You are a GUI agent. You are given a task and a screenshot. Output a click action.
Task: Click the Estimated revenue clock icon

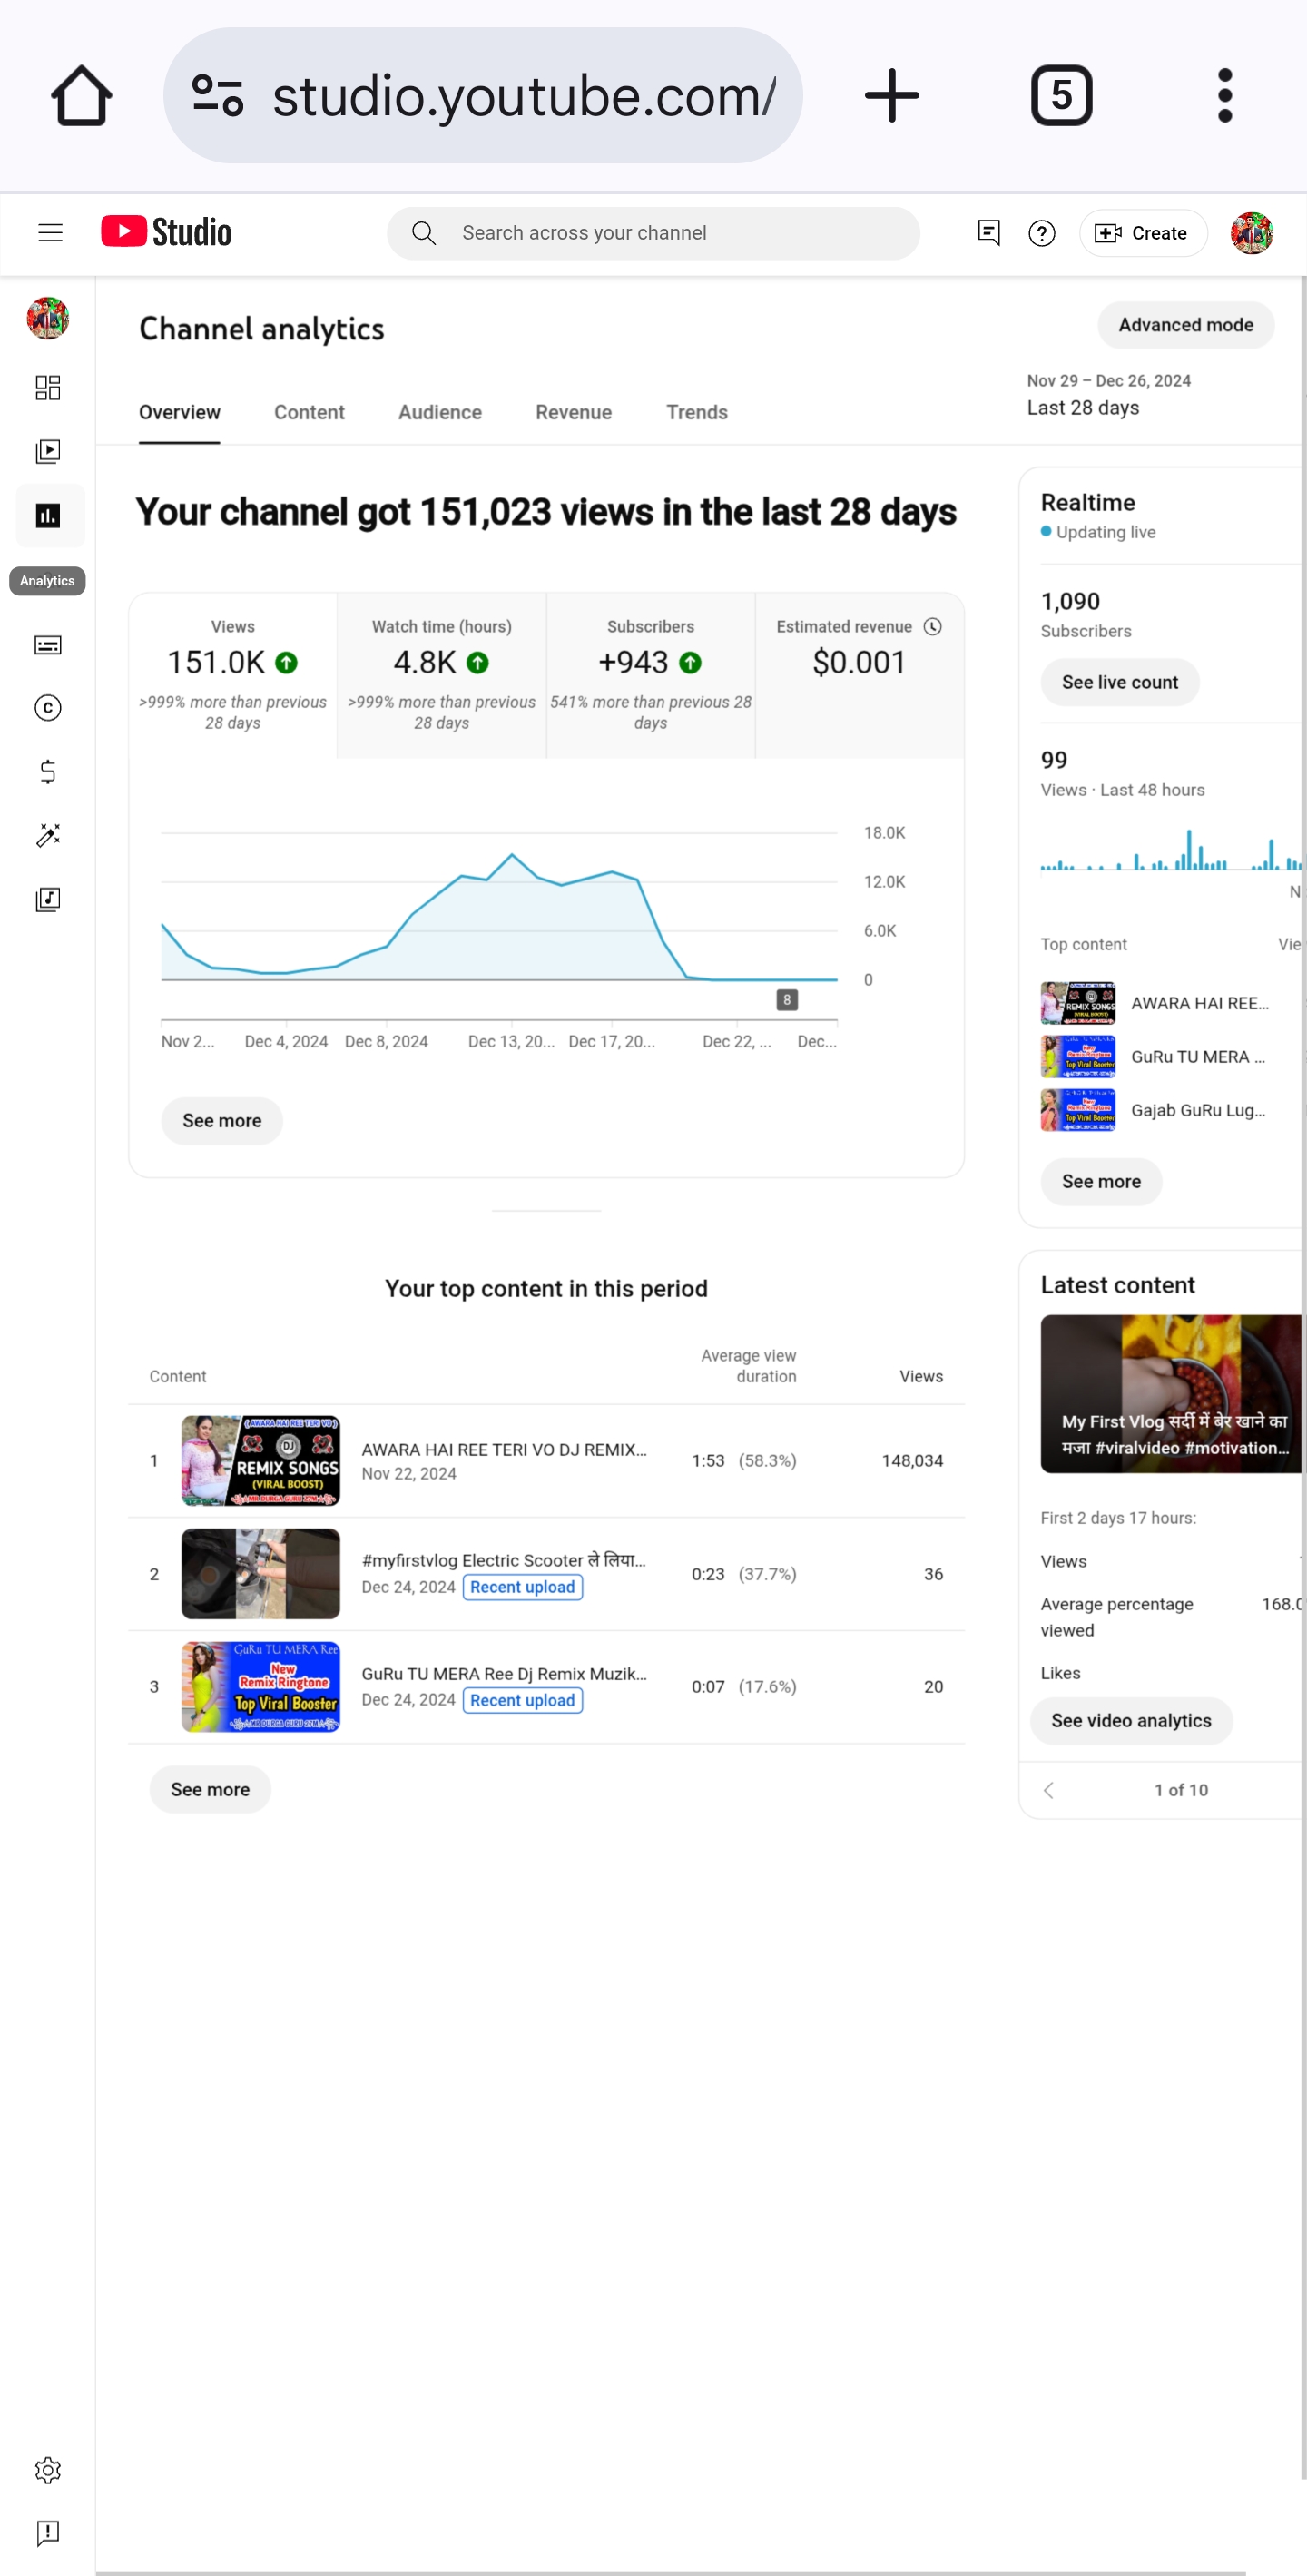[x=932, y=626]
